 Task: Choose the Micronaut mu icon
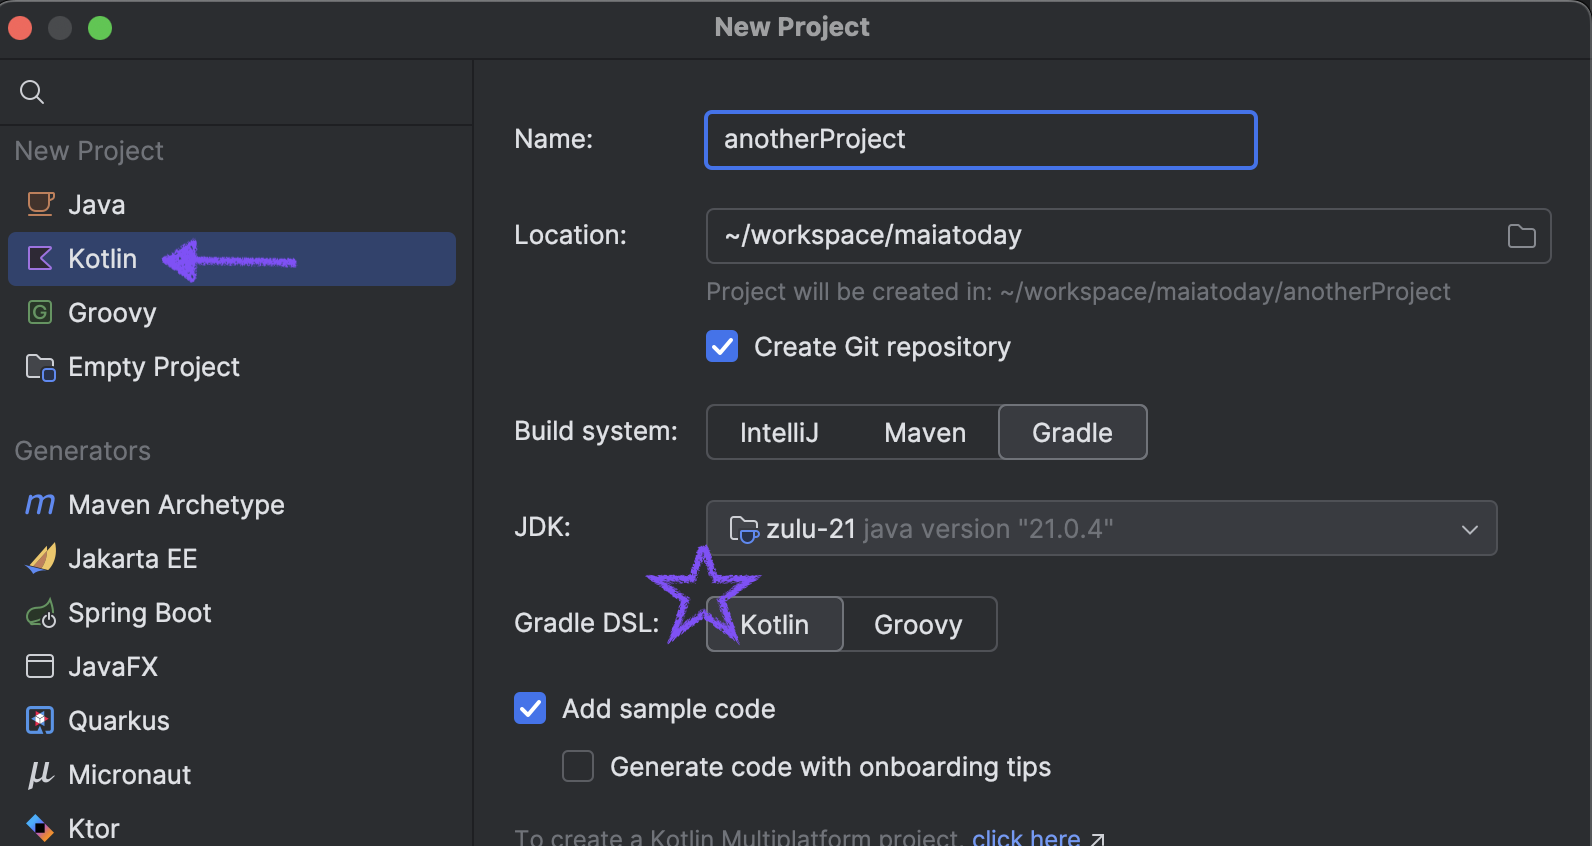[40, 774]
